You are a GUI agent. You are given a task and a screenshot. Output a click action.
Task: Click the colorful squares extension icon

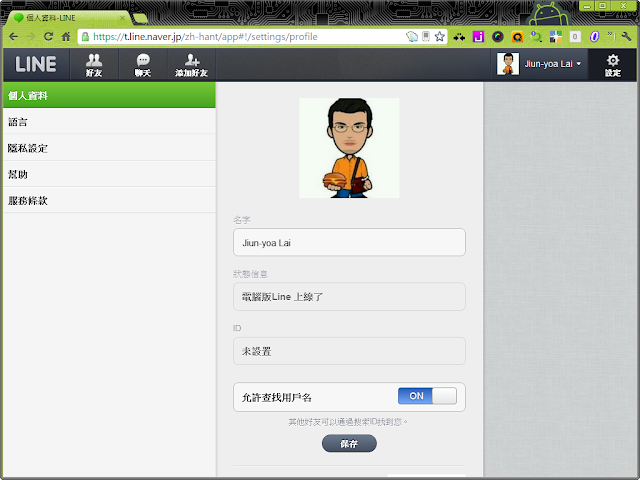point(556,37)
